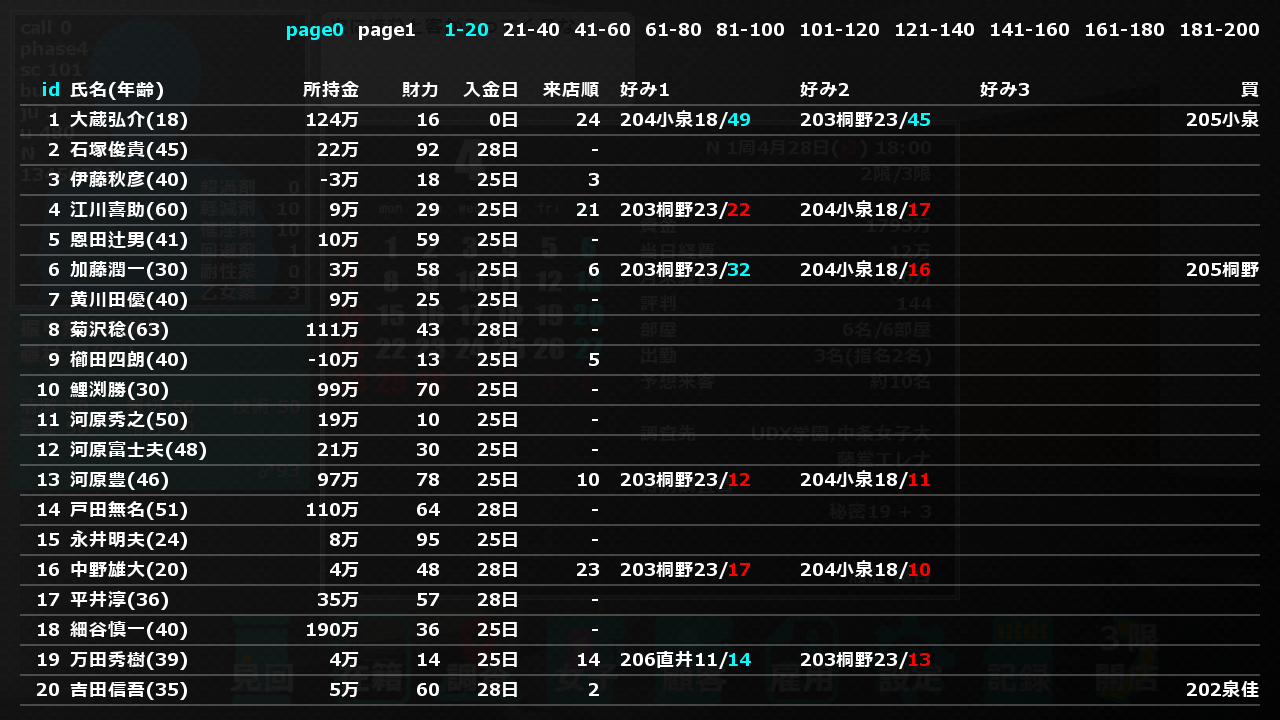This screenshot has width=1280, height=720.
Task: Open customer entry 細谷慎一(40)
Action: 640,630
